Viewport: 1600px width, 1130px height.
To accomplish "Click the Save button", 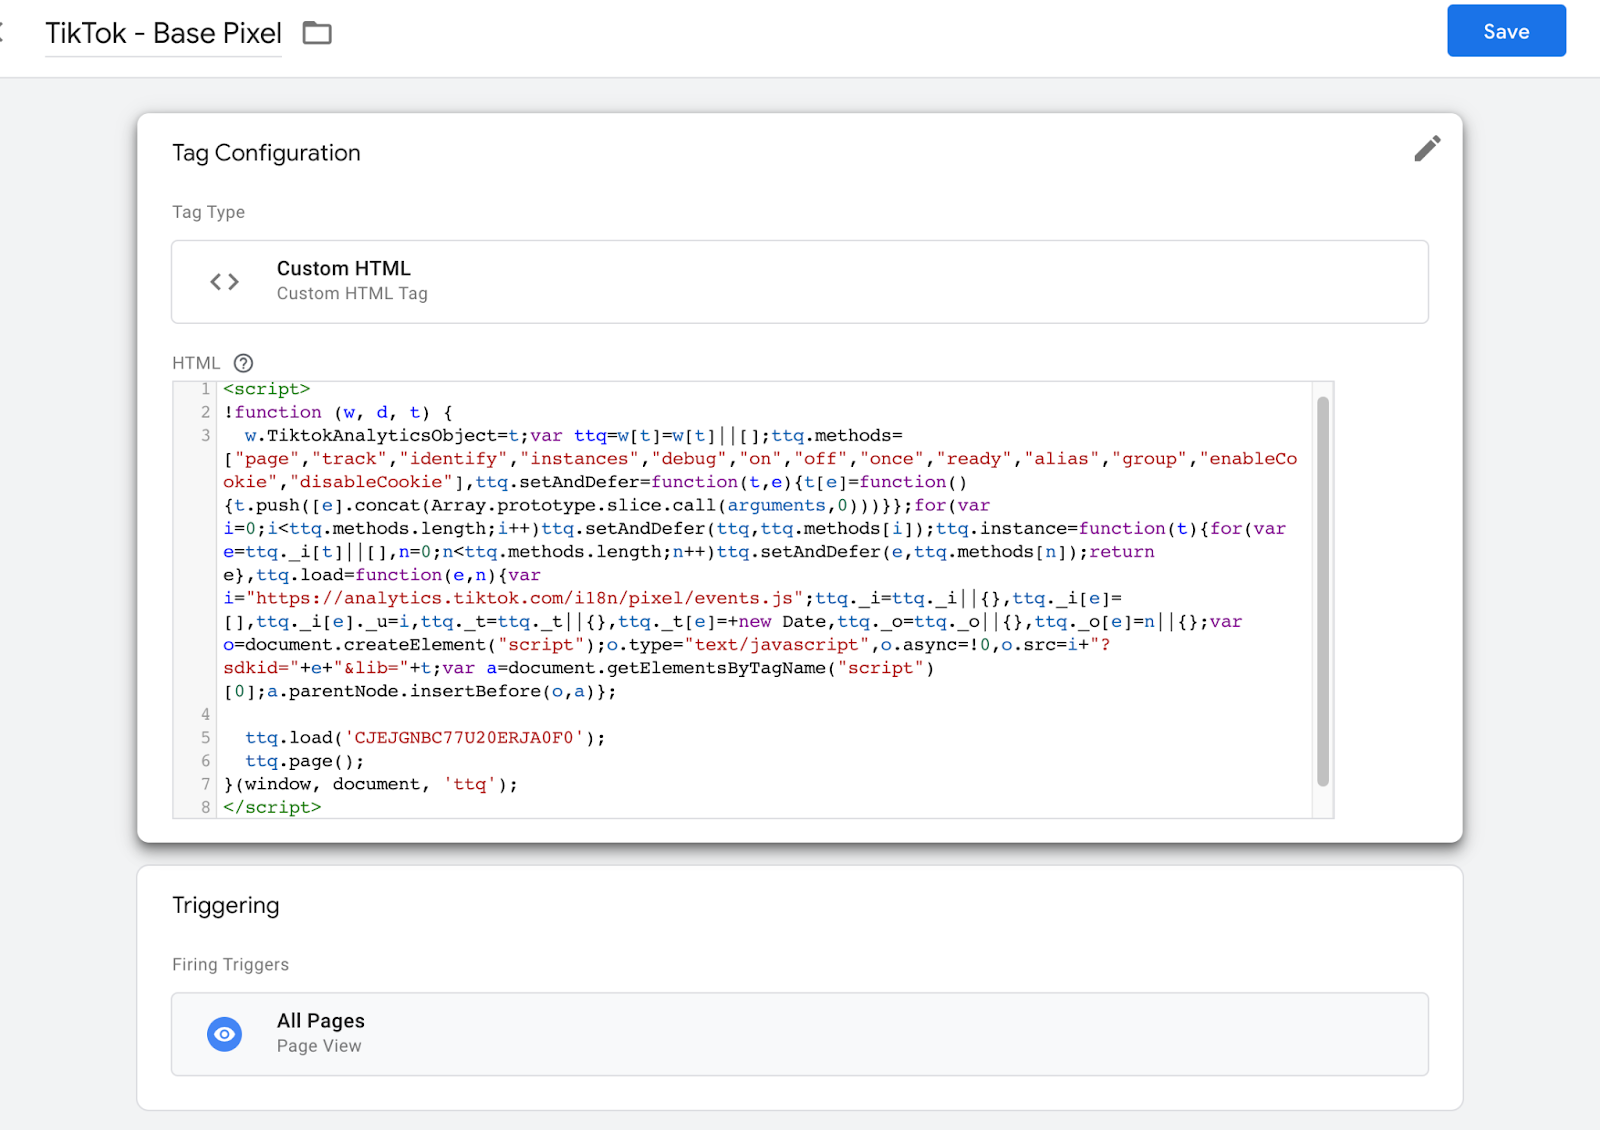I will tap(1506, 31).
